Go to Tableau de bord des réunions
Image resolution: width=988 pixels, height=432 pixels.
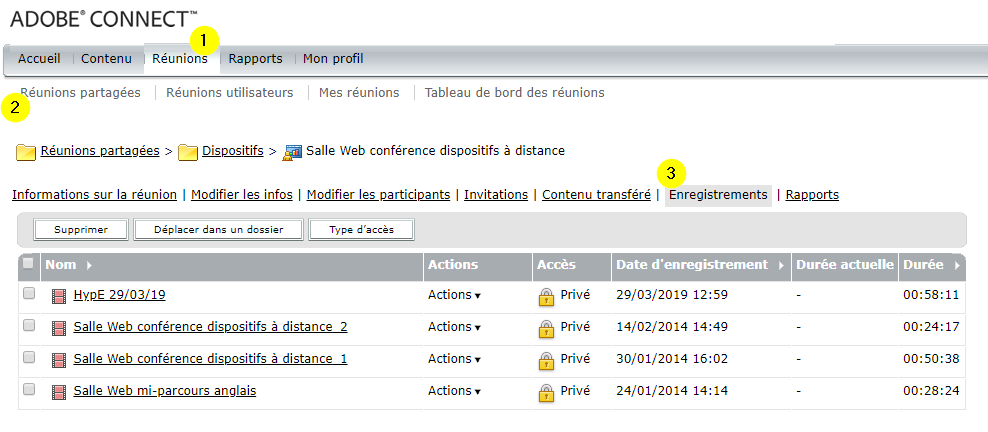coord(514,93)
